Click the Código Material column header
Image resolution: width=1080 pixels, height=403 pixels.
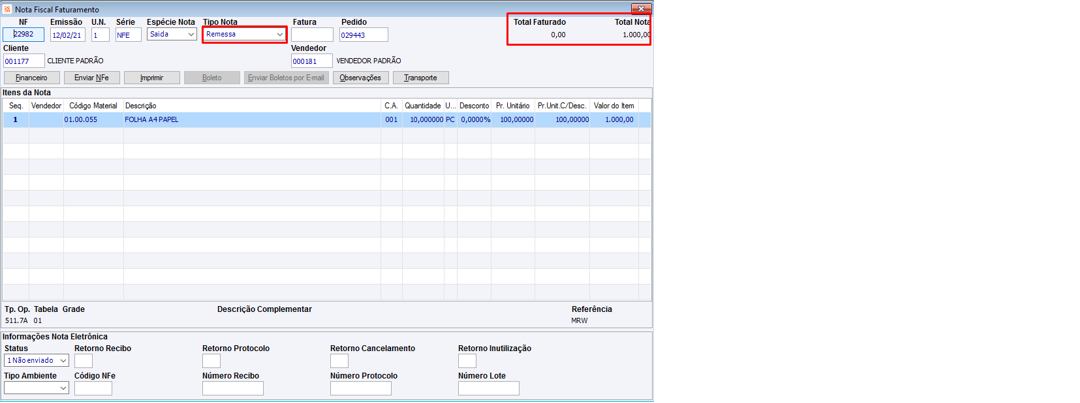93,106
